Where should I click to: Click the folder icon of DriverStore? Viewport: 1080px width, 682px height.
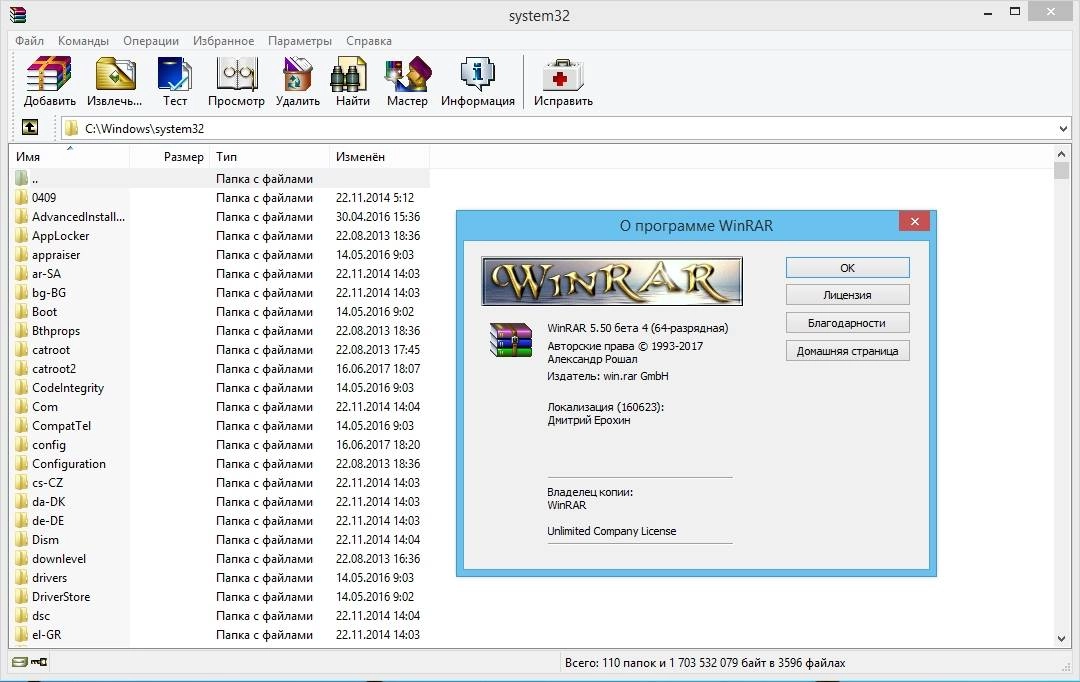click(x=21, y=597)
